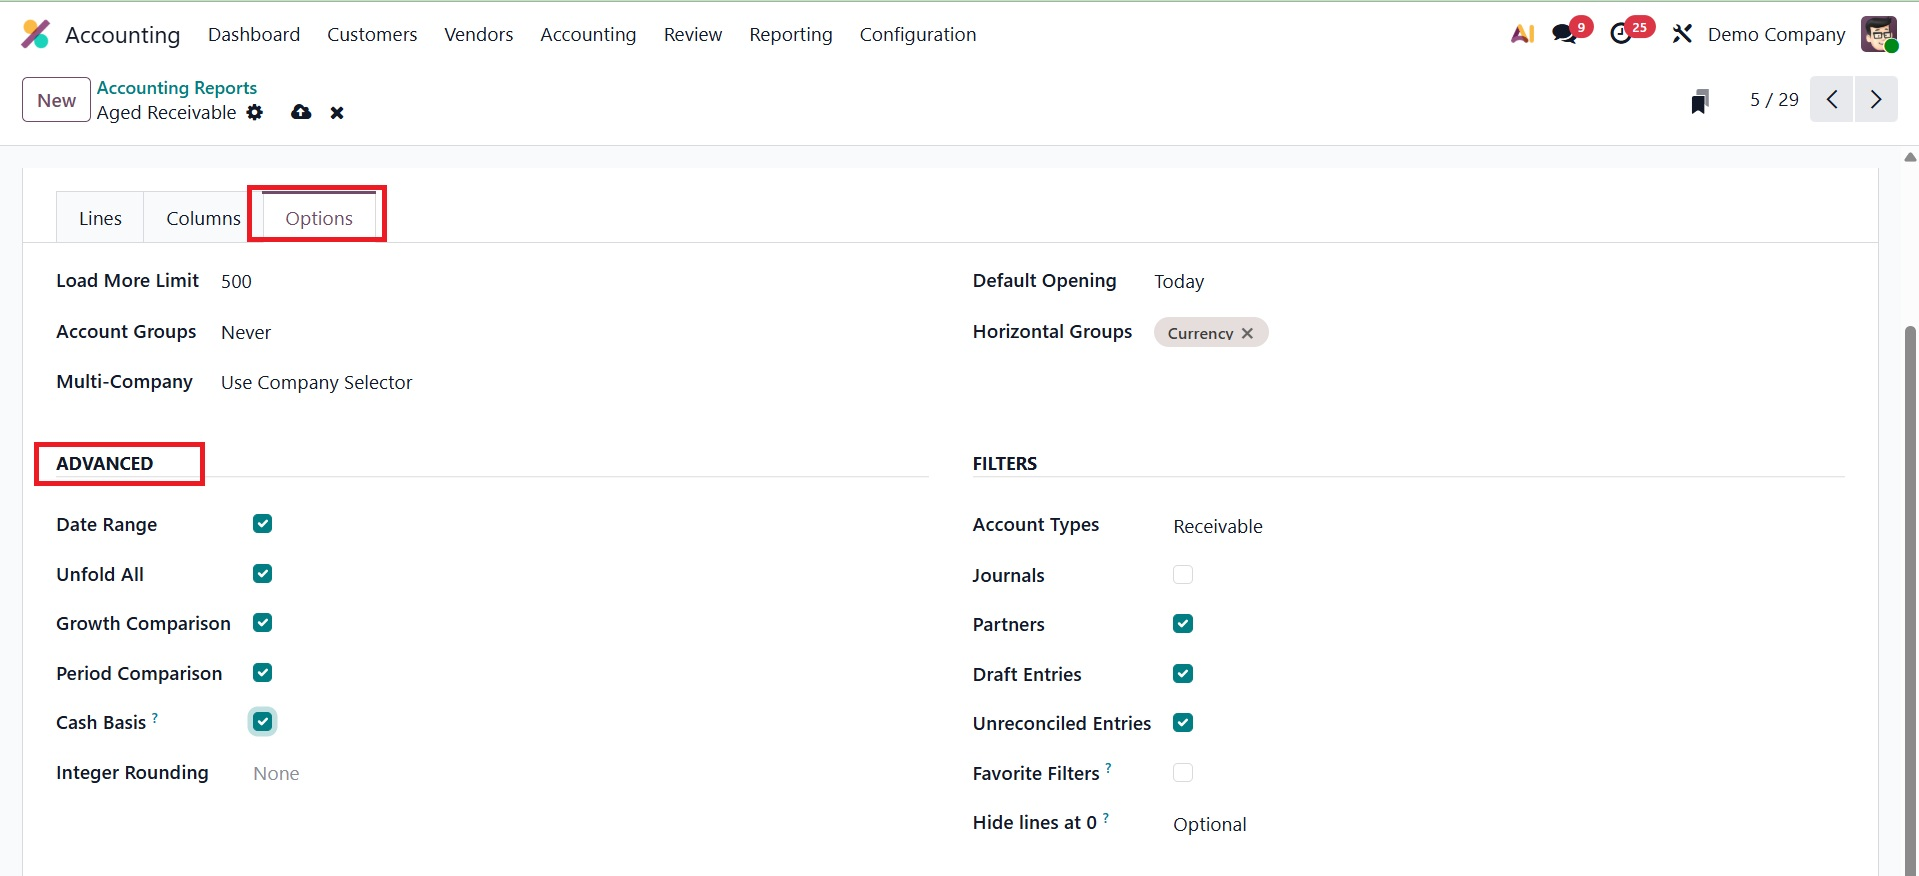
Task: Open the Odoo Accounting app logo
Action: pos(36,34)
